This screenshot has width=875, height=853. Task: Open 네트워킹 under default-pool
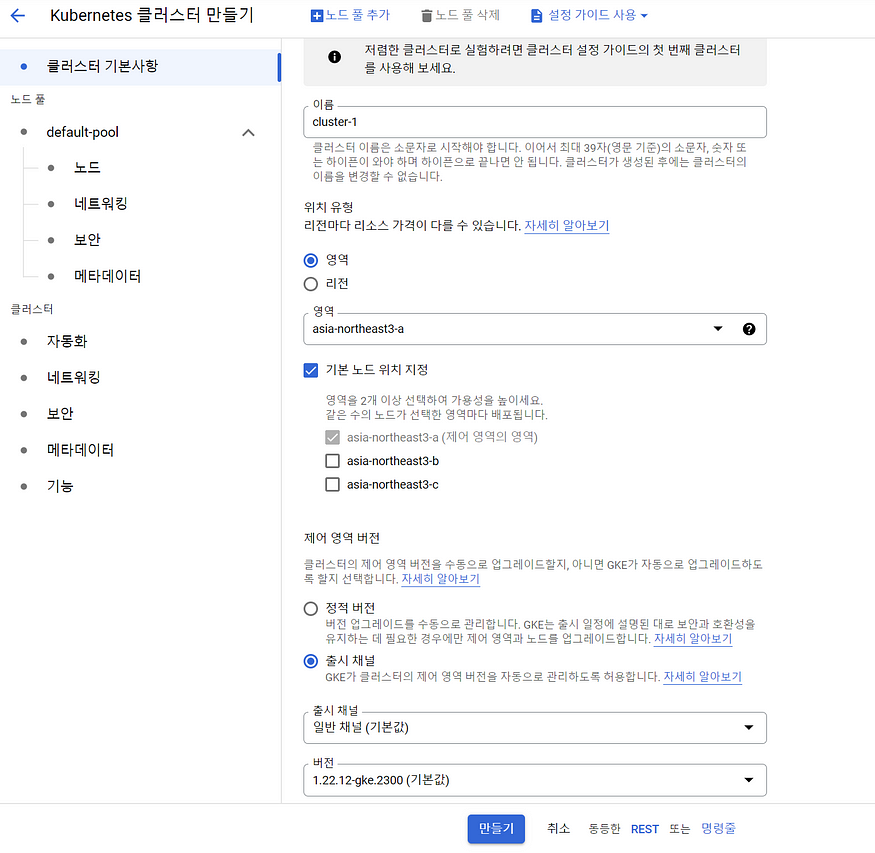(100, 204)
